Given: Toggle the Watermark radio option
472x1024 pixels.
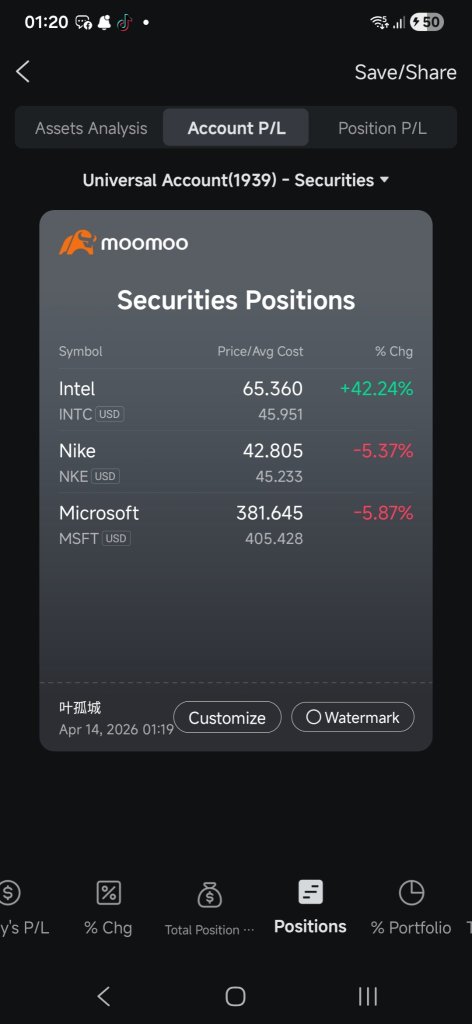Looking at the screenshot, I should (x=353, y=718).
